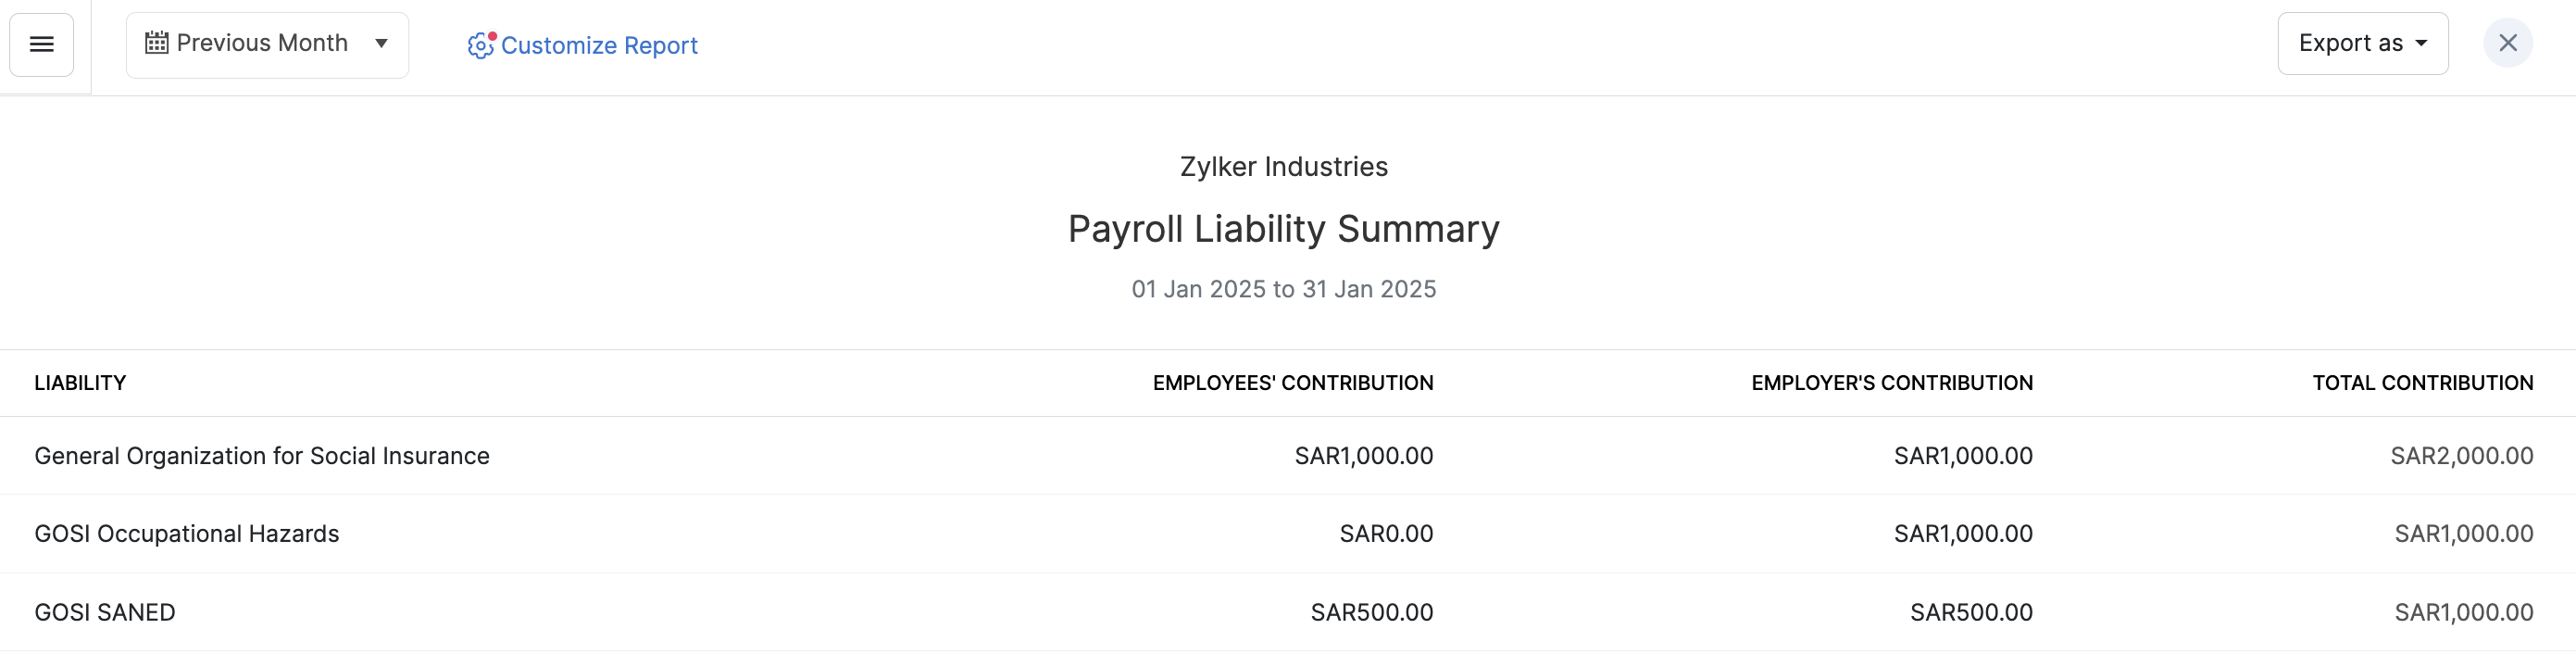Click the Total Contribution column header

2422,383
